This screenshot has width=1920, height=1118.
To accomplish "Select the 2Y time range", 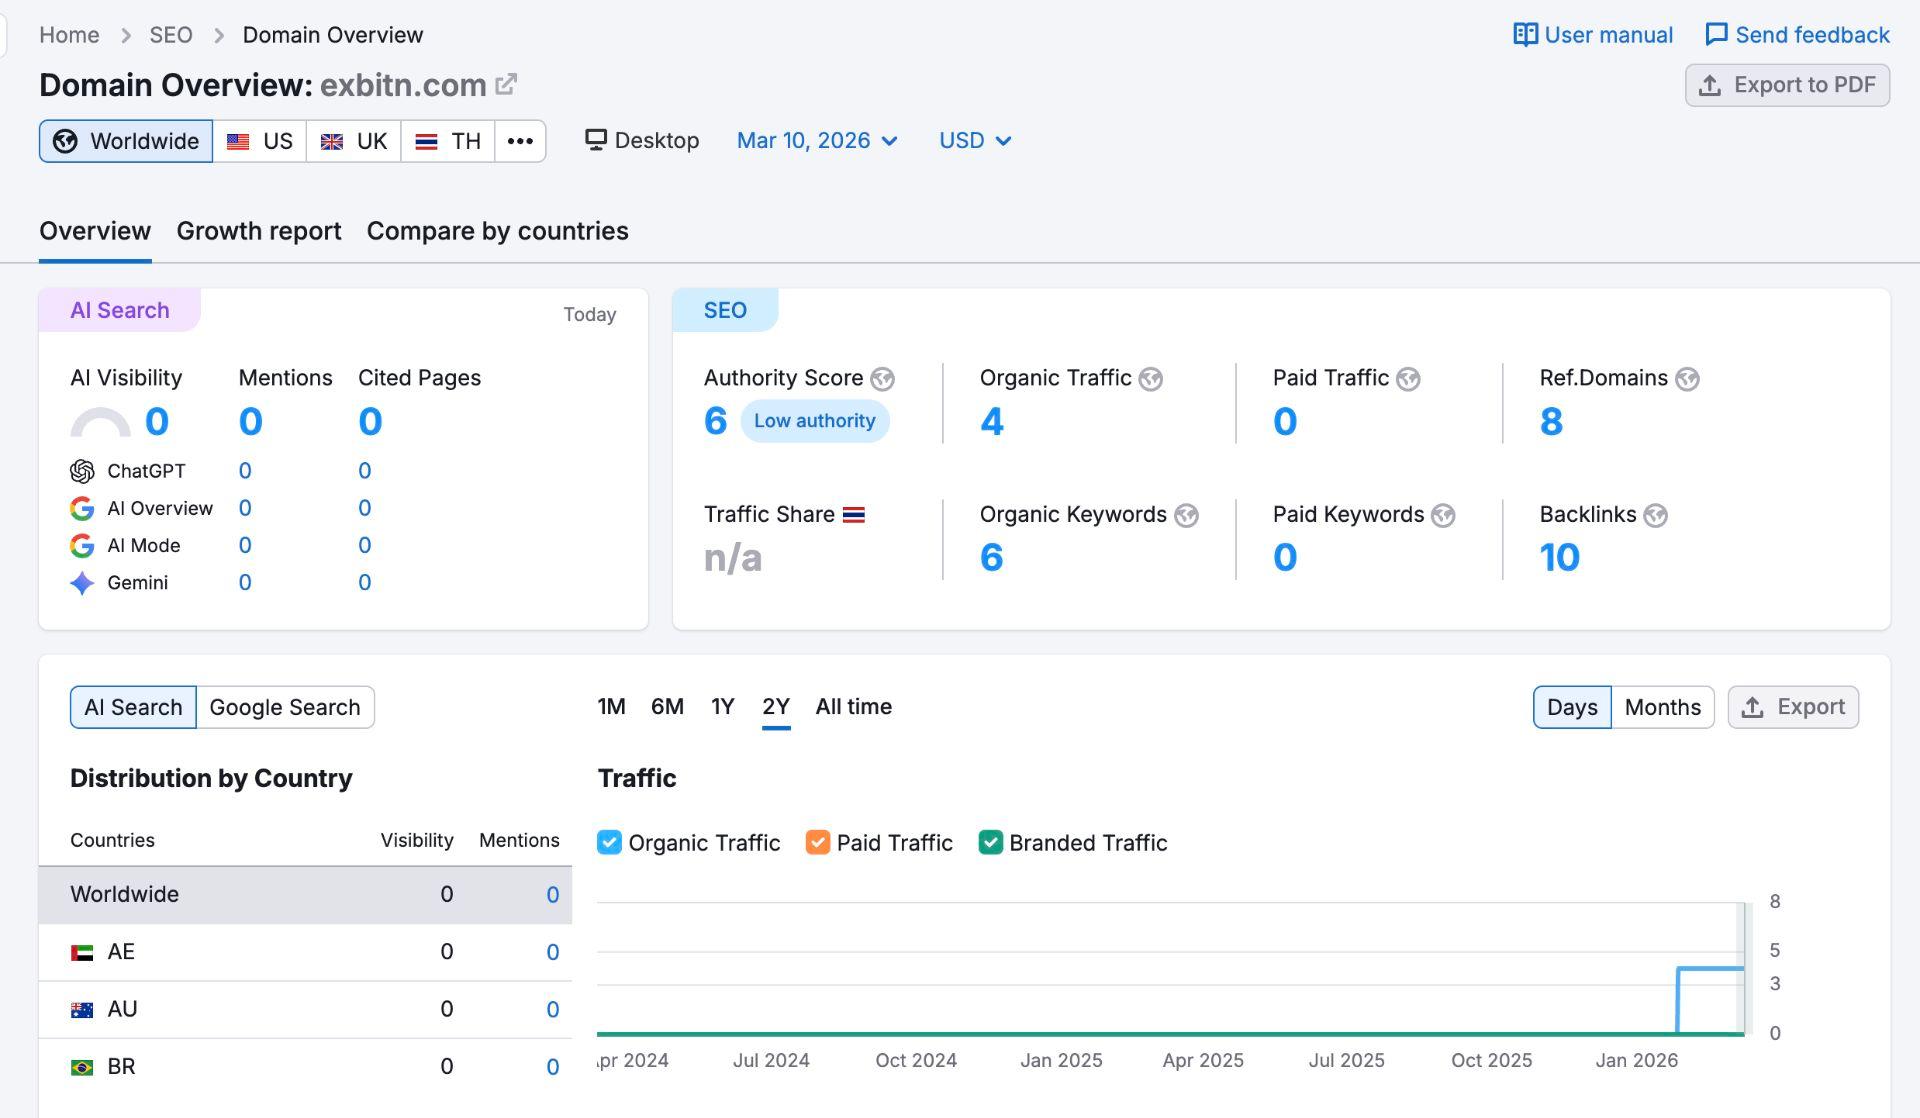I will 776,707.
